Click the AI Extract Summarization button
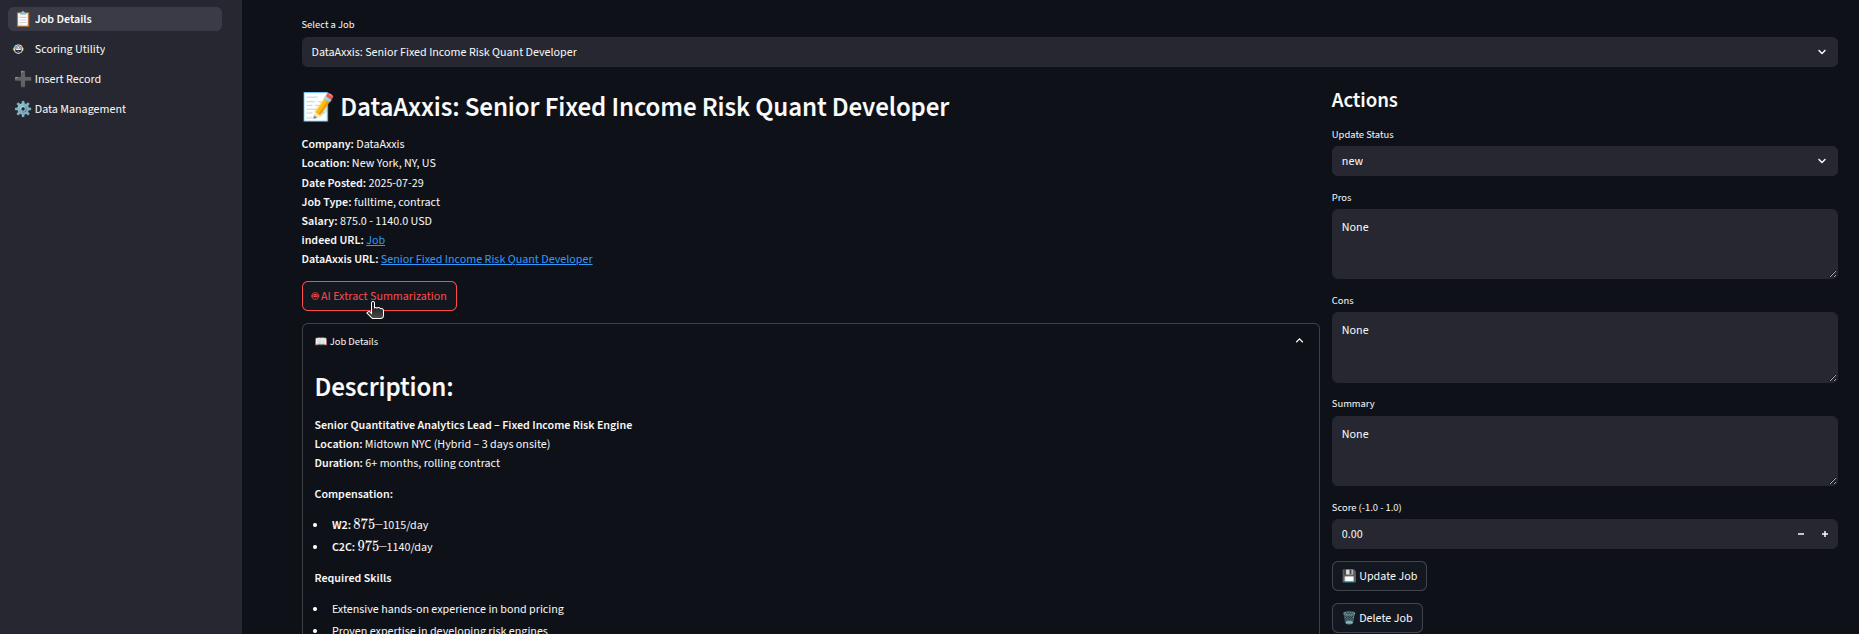This screenshot has height=634, width=1859. (x=379, y=296)
